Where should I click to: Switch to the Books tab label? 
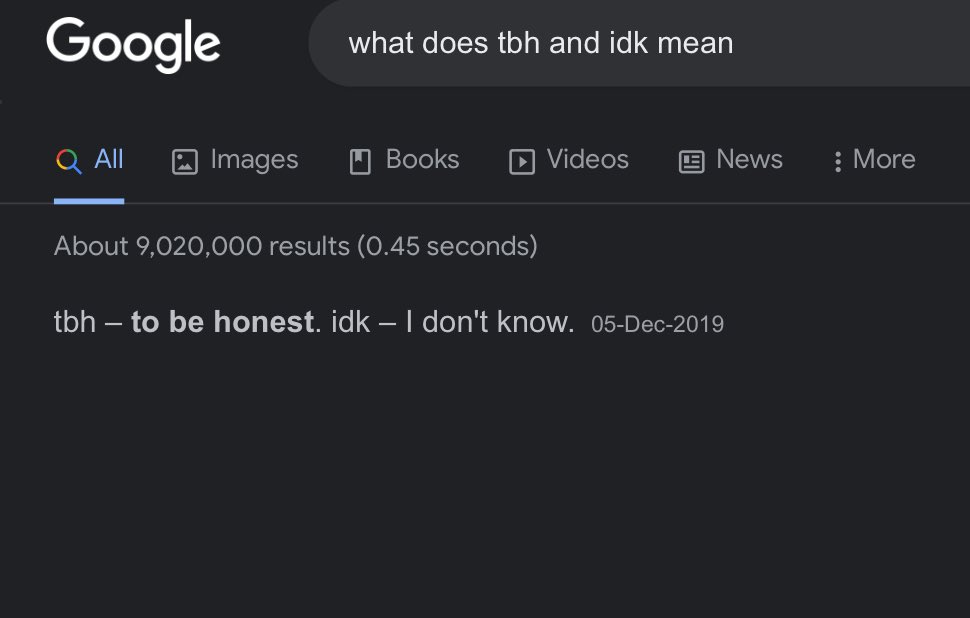[x=423, y=160]
